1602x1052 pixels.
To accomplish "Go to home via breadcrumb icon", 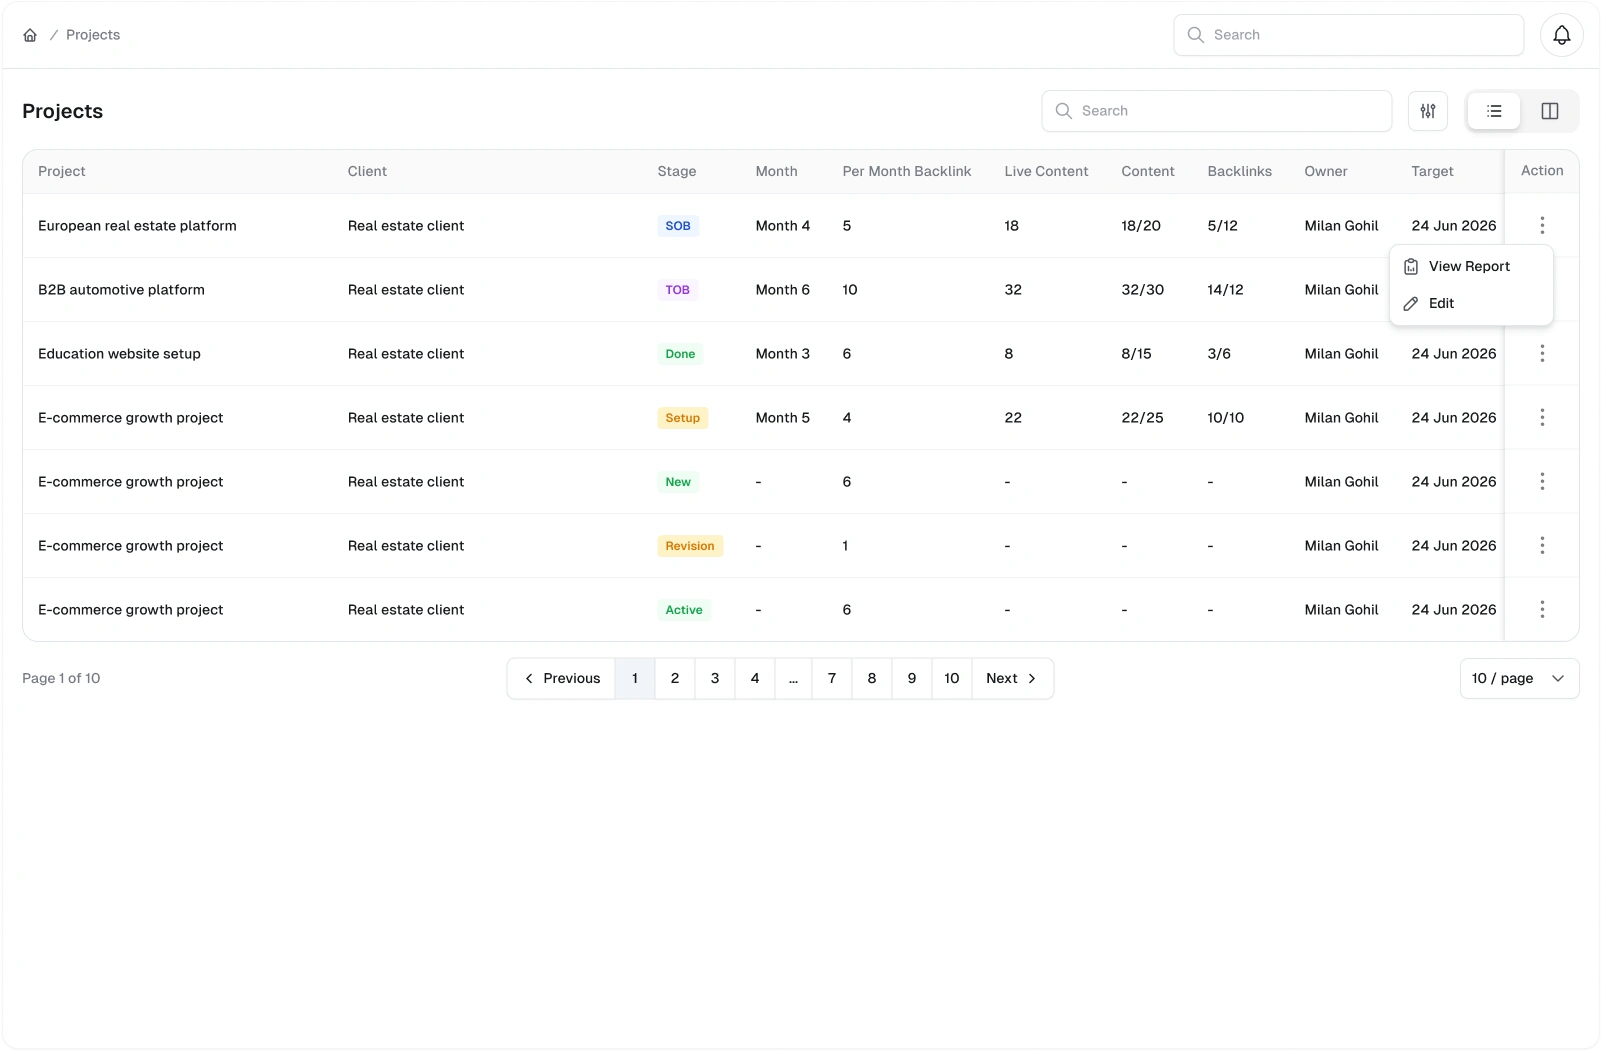I will coord(30,35).
